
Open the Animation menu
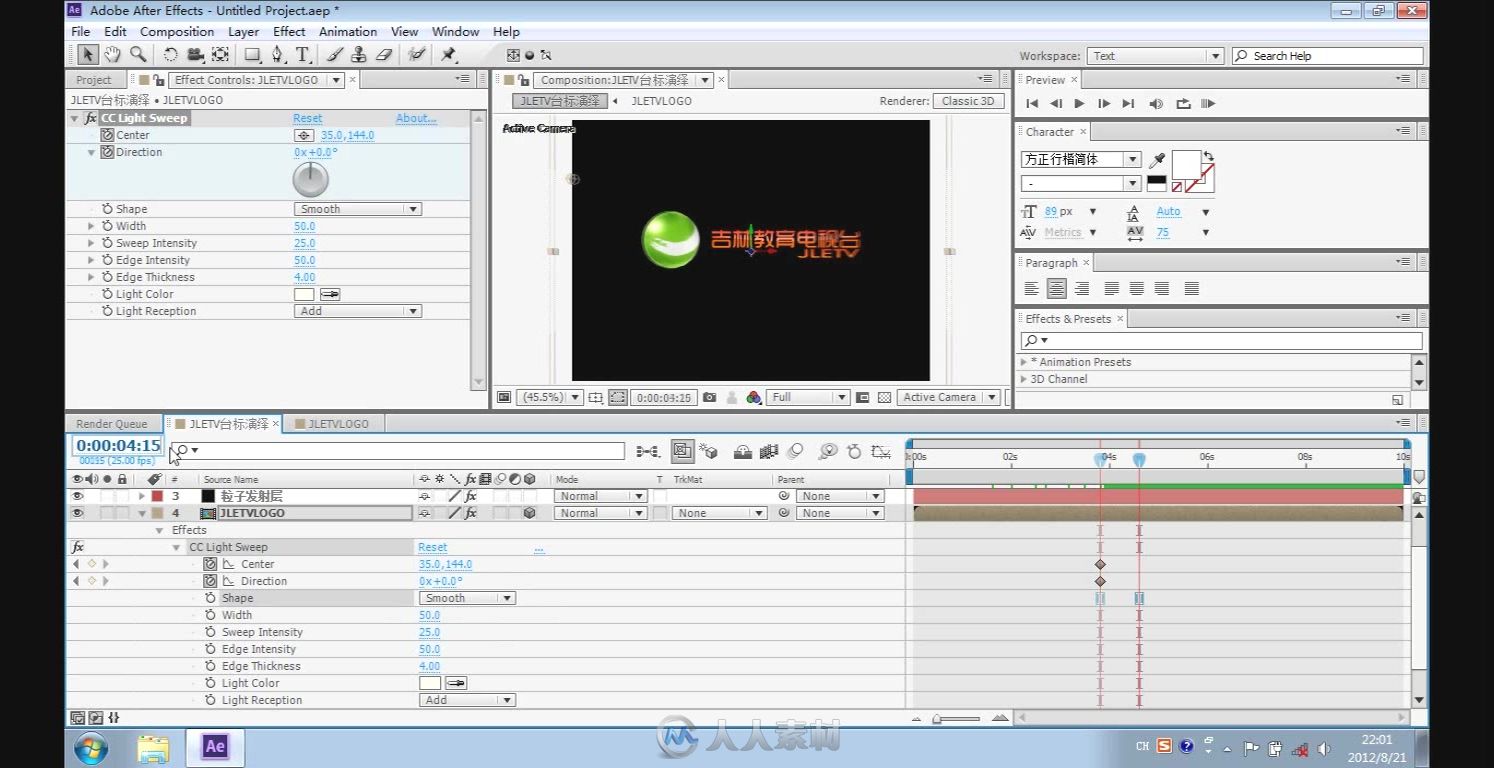(348, 32)
